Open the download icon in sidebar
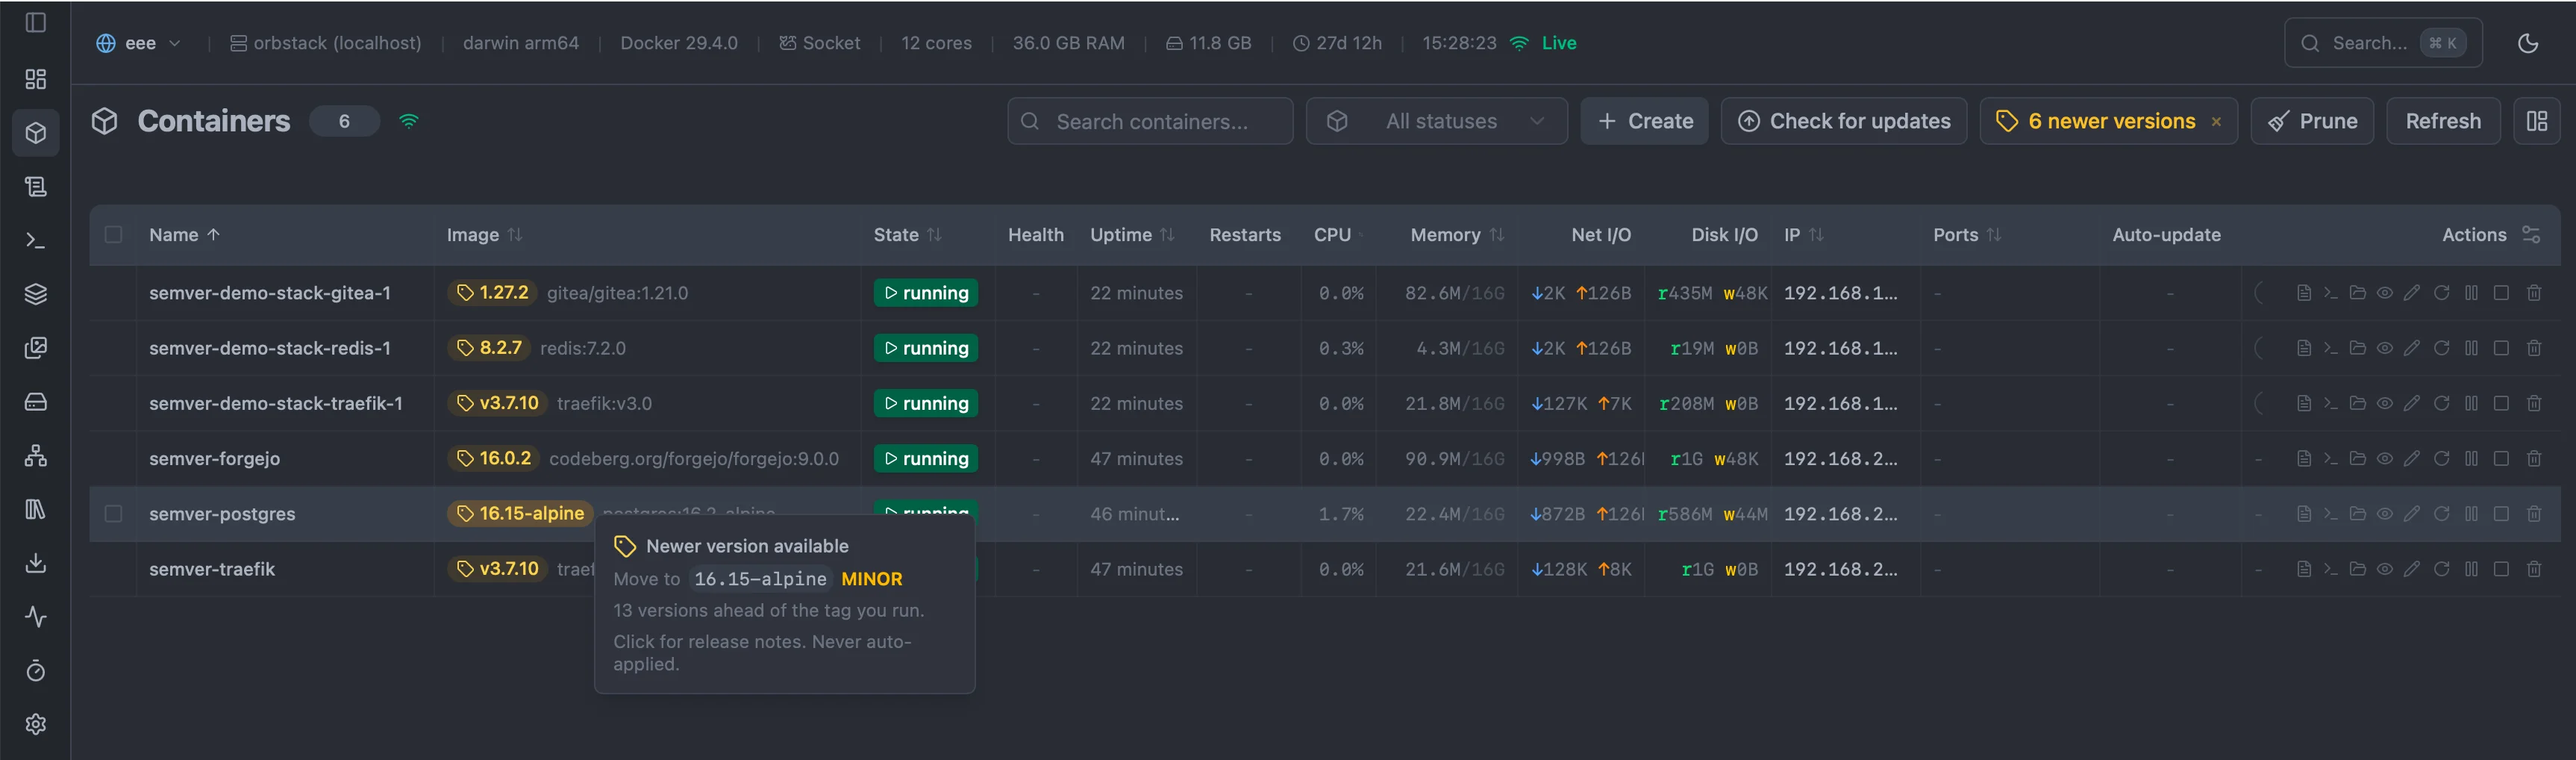The image size is (2576, 760). (x=35, y=563)
